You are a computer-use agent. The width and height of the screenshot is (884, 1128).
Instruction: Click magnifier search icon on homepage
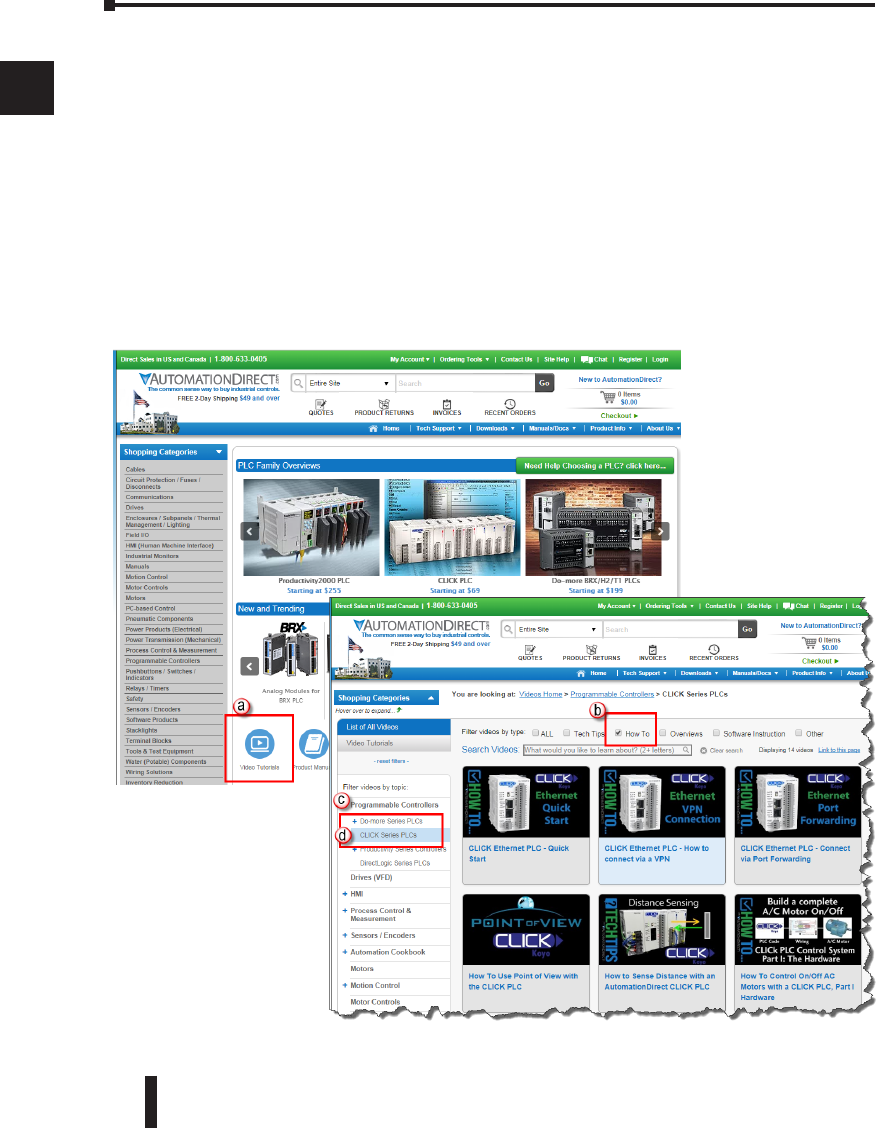298,383
